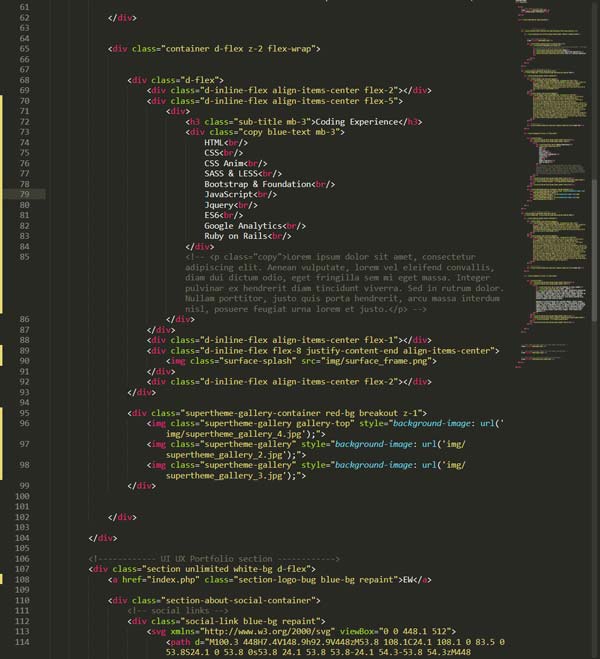The image size is (600, 659).
Task: Click line number 61 in the gutter
Action: [24, 7]
